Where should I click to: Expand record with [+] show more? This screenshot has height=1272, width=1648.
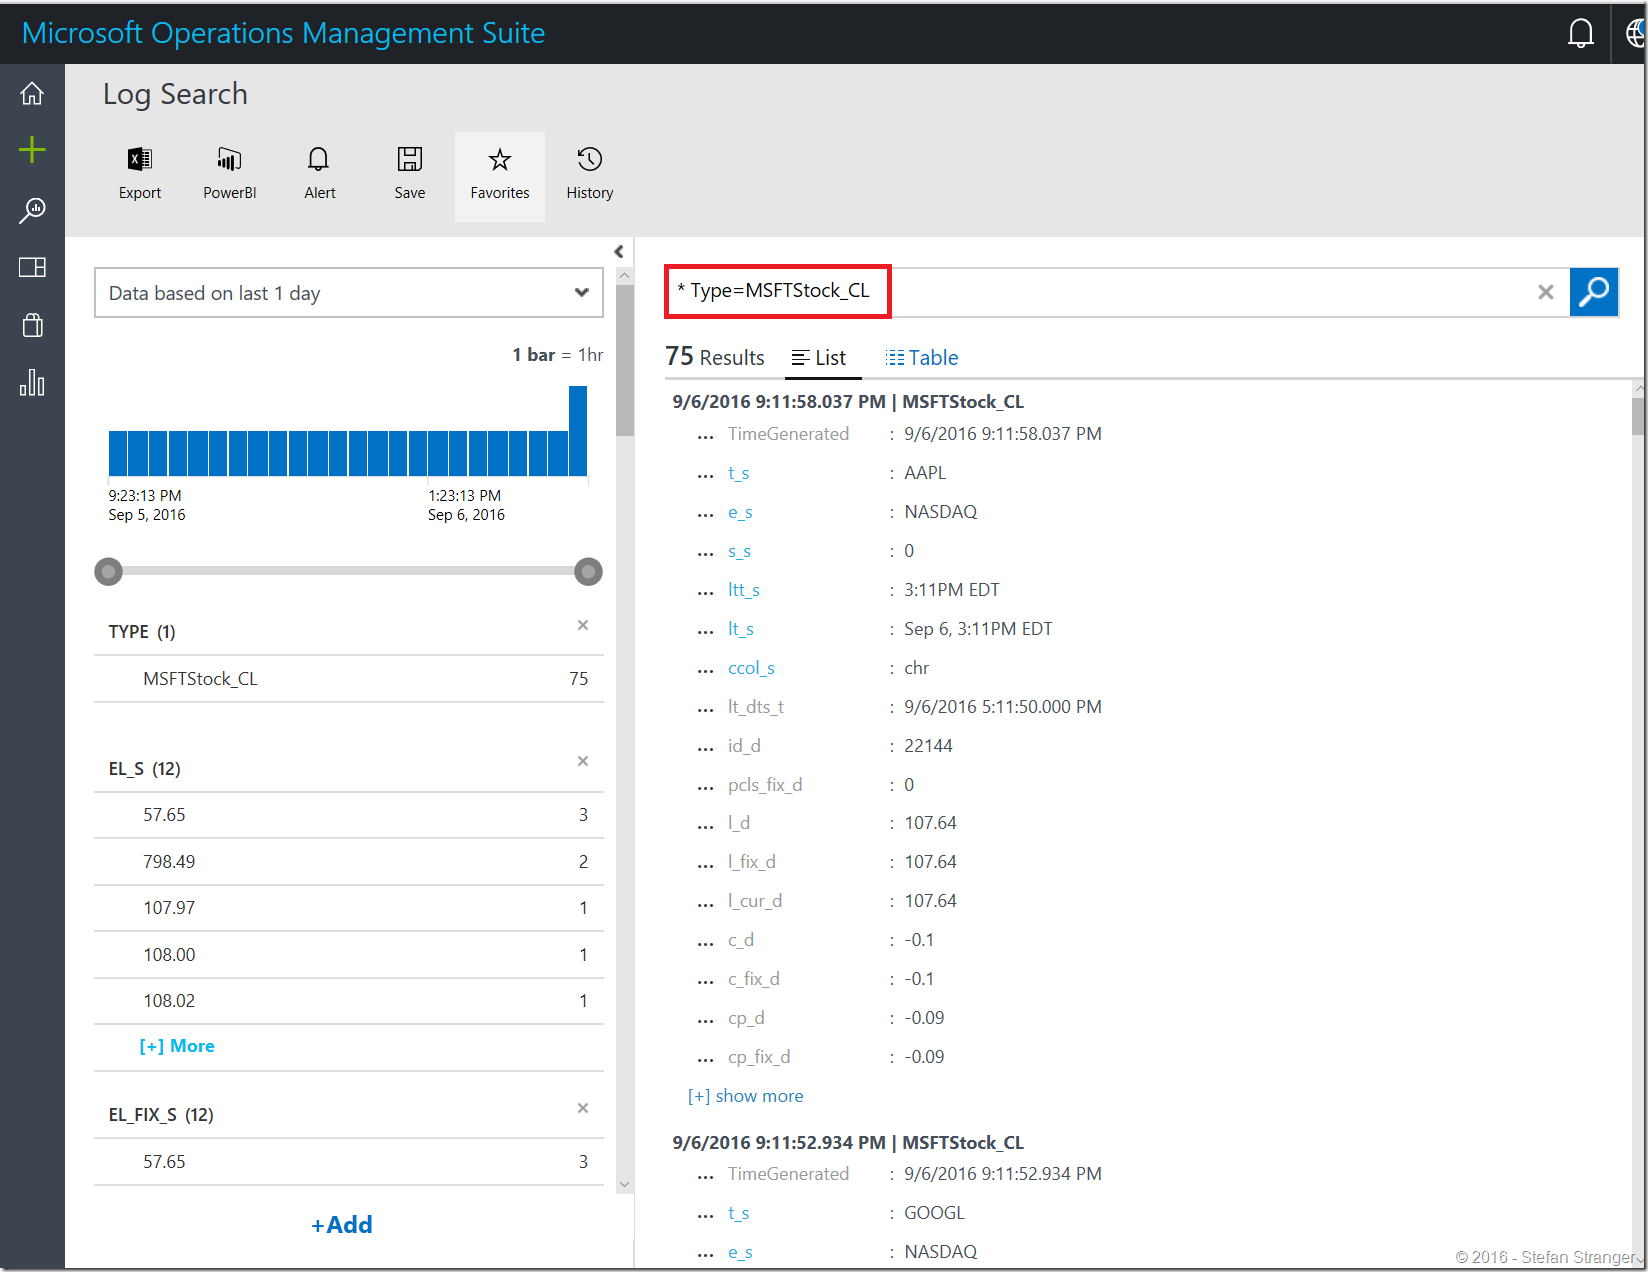click(746, 1096)
